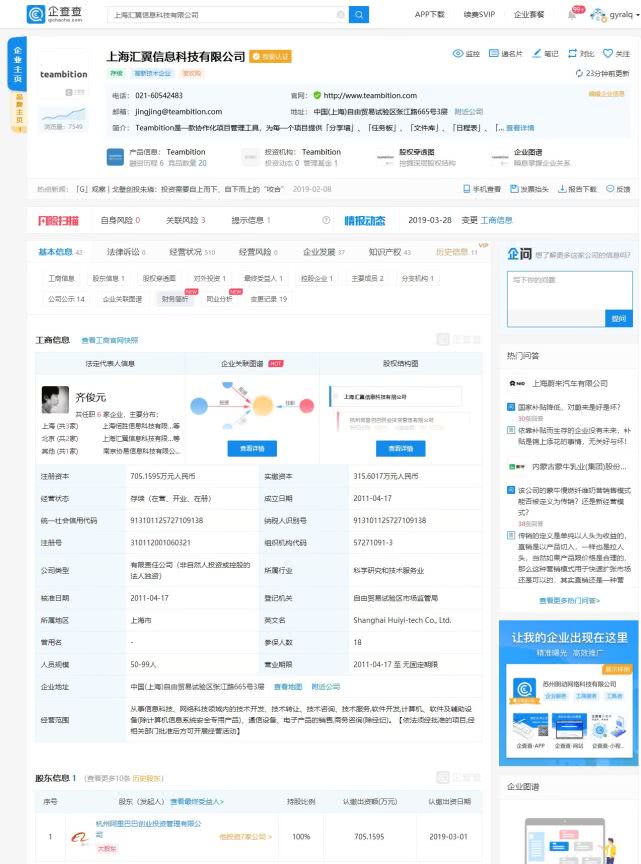
Task: Click the 手机查看 phone icon
Action: point(466,189)
